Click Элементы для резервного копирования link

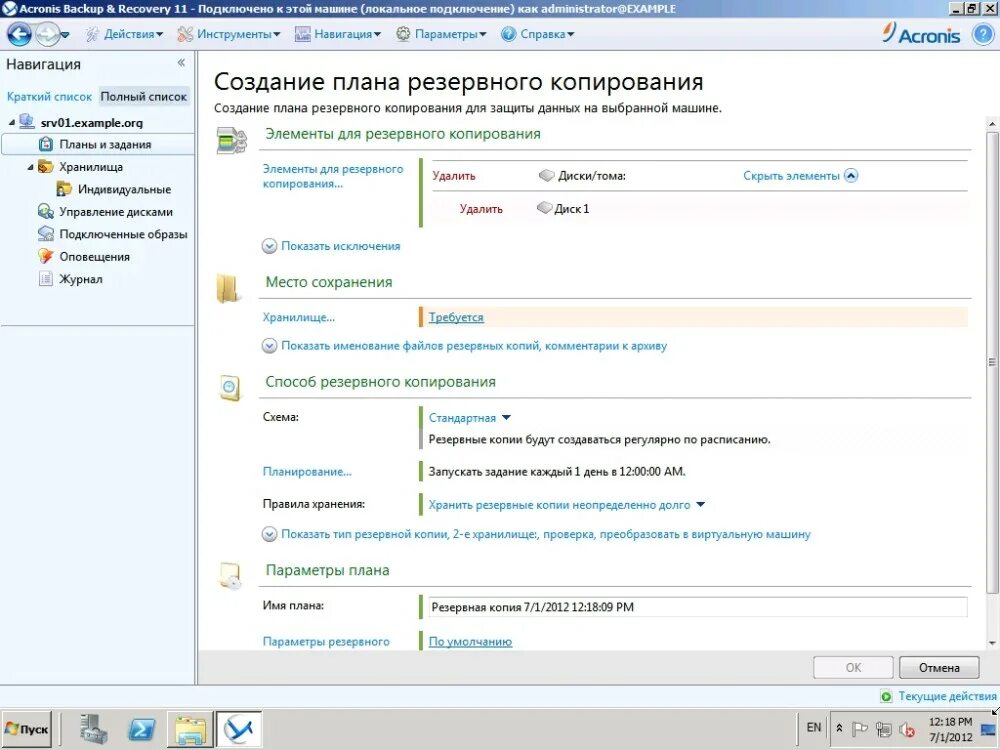[x=333, y=176]
